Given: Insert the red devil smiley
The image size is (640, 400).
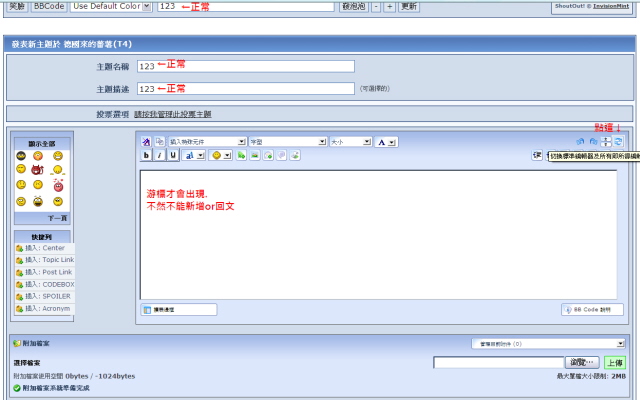Looking at the screenshot, I should tap(37, 169).
